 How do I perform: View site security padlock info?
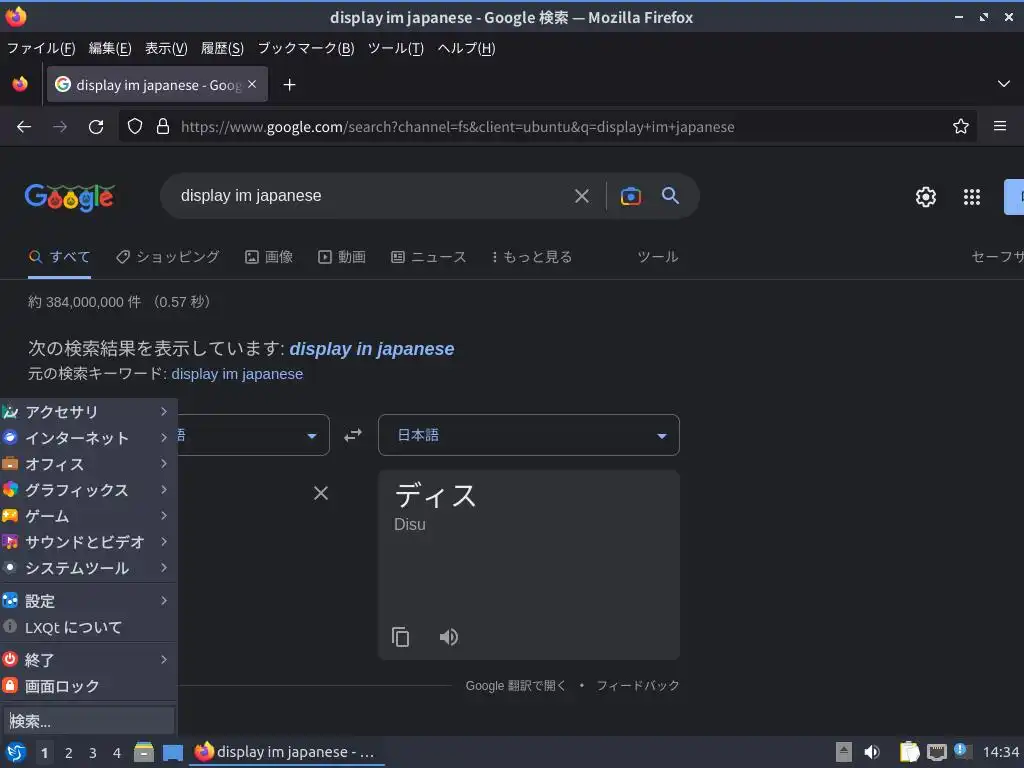[163, 126]
